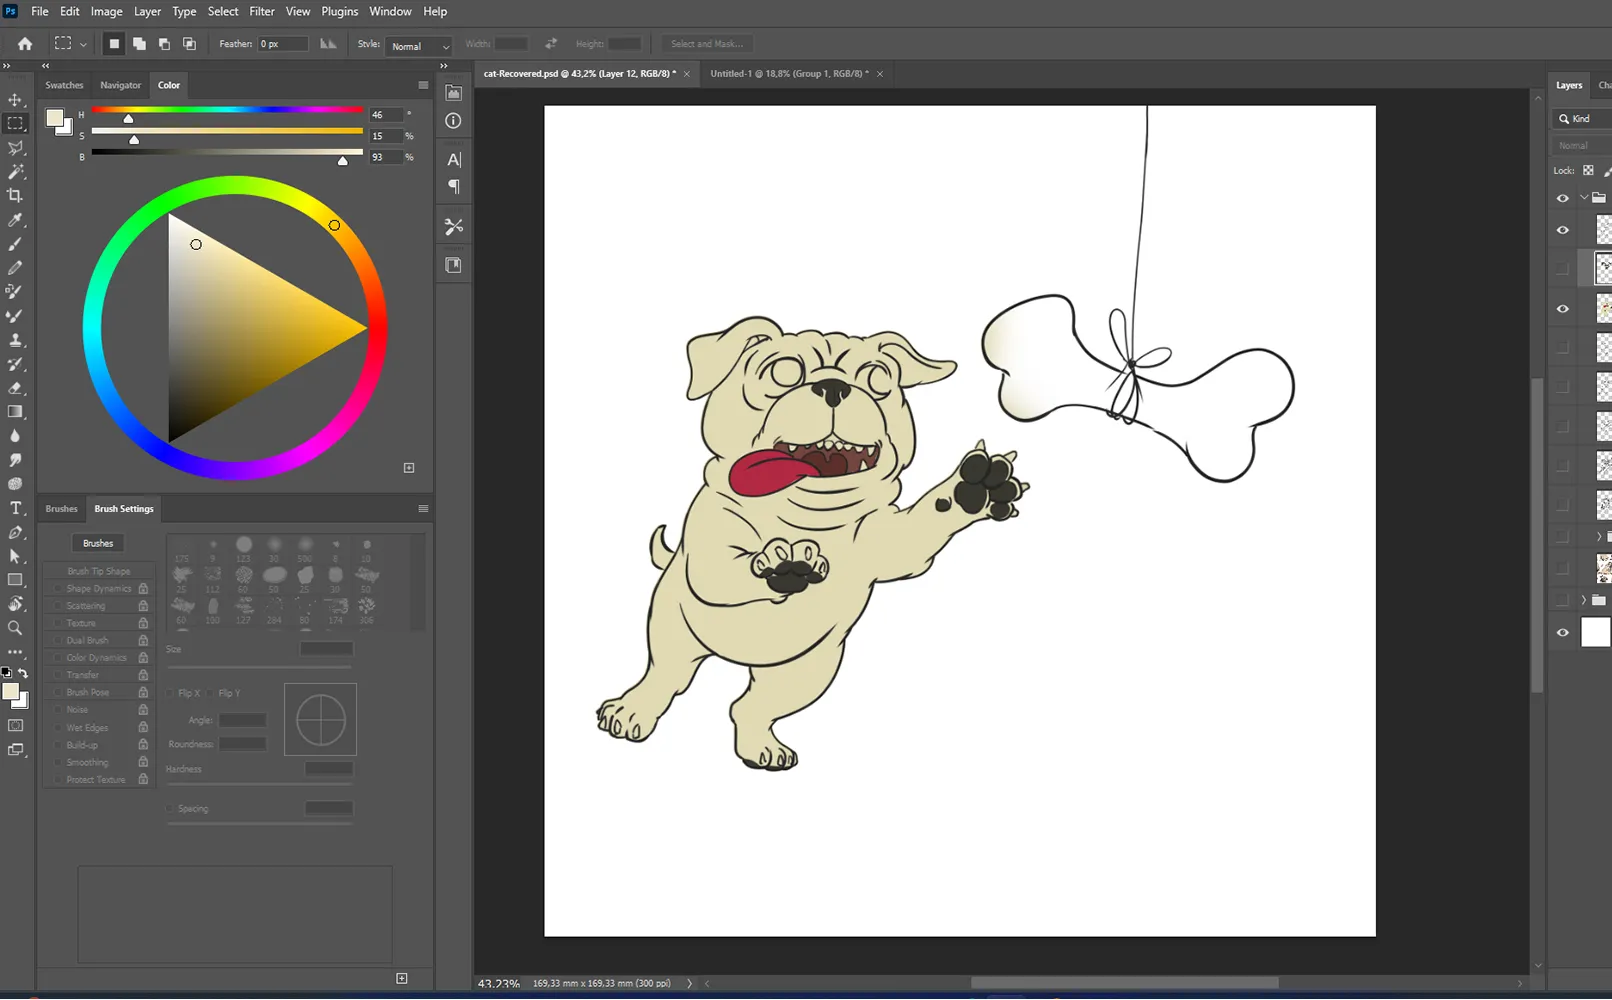Lock transparent pixels in Layers

point(1588,171)
